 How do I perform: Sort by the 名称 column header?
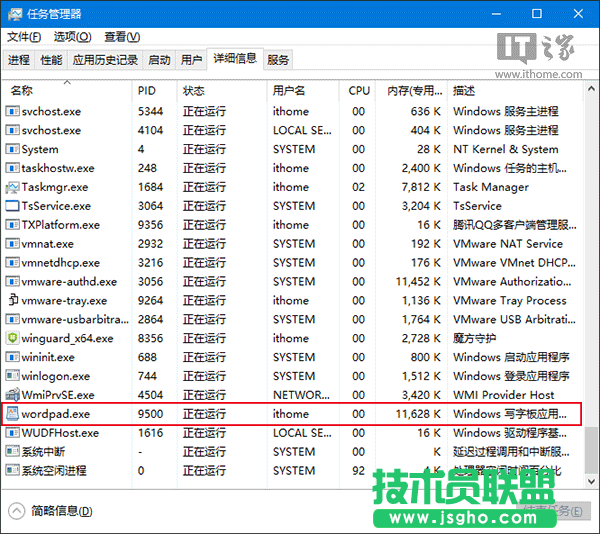tap(67, 91)
